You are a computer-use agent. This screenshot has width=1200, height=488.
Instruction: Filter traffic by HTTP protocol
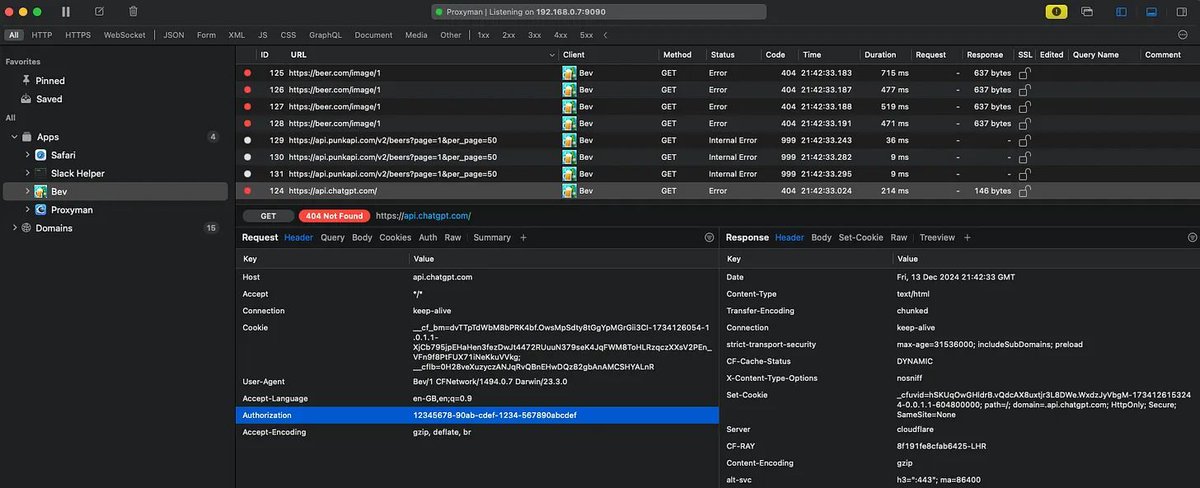point(42,34)
